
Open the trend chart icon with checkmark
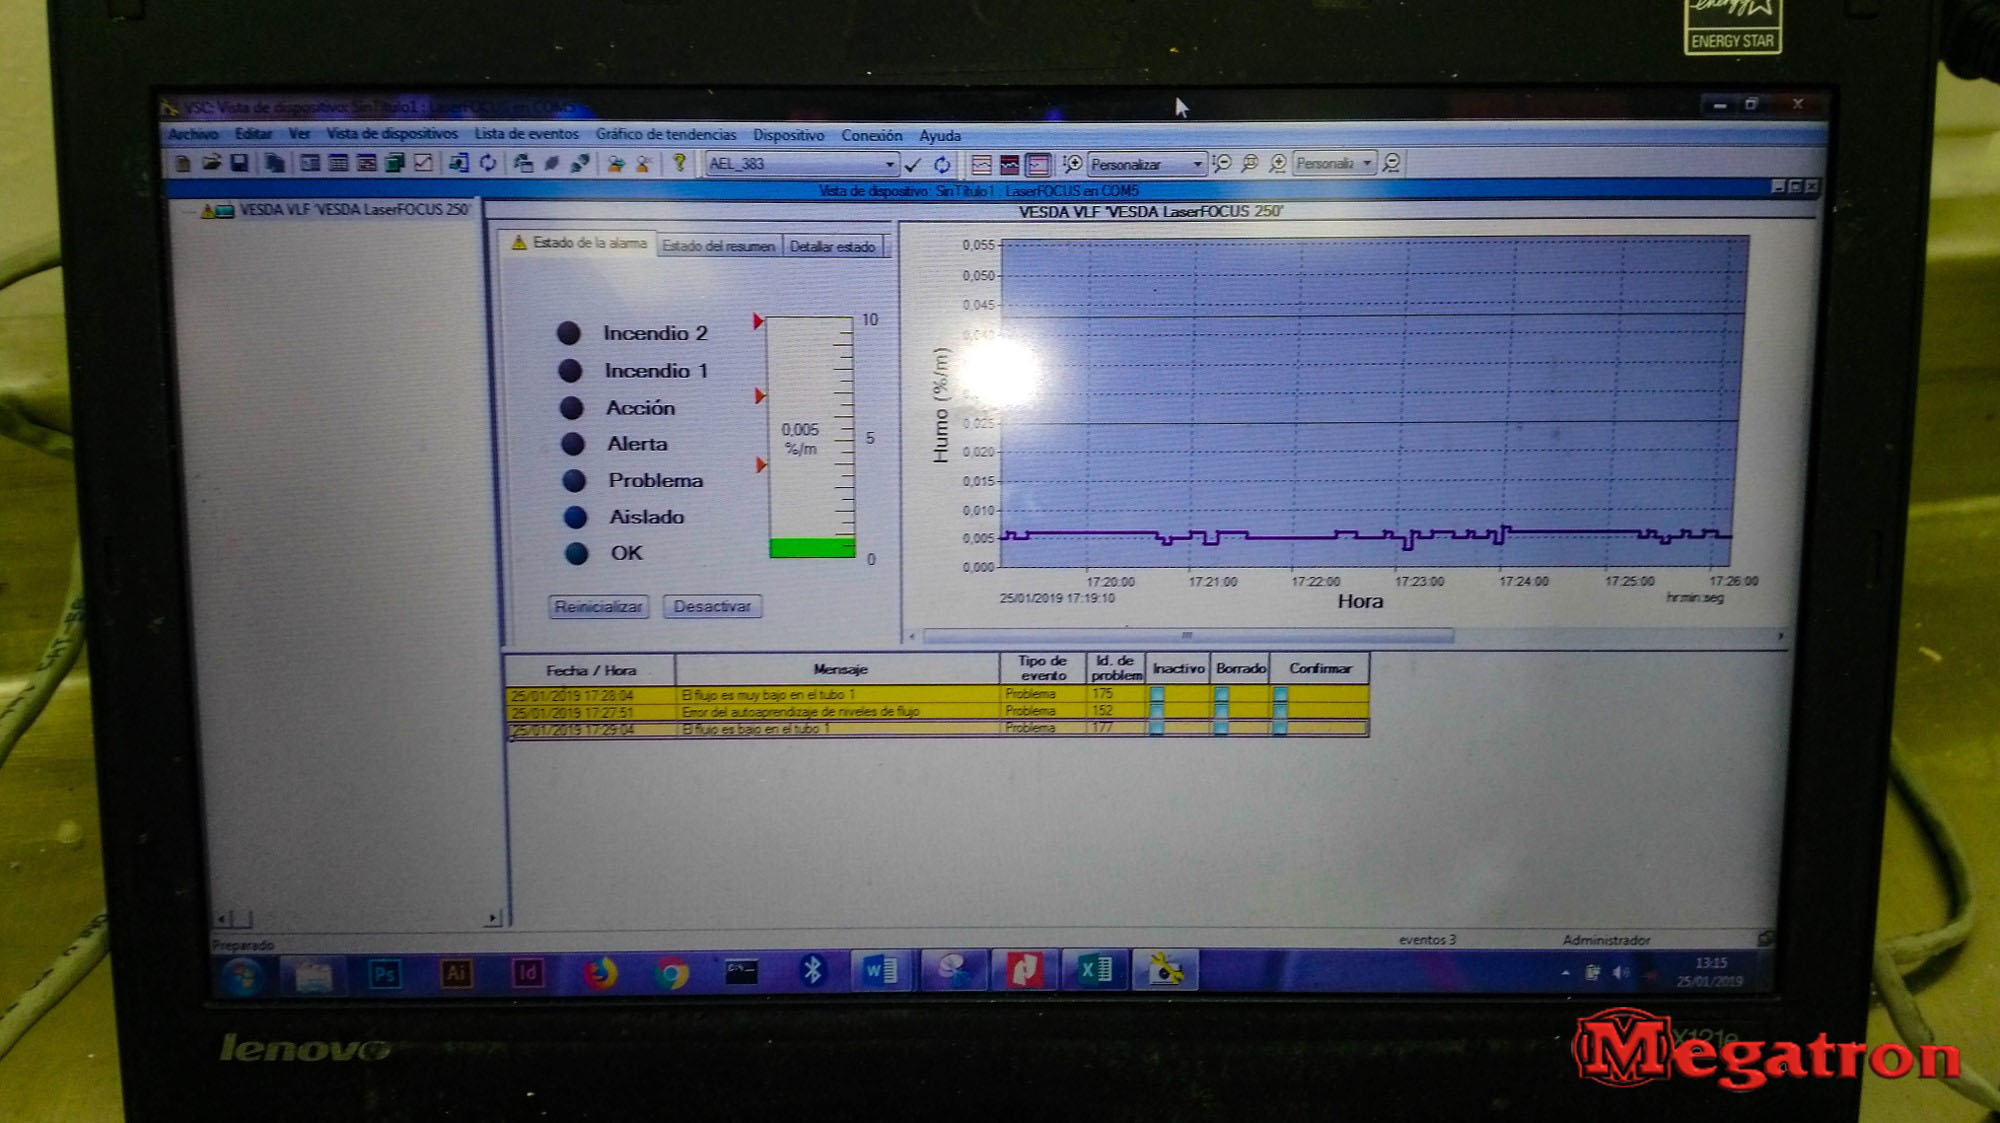423,163
